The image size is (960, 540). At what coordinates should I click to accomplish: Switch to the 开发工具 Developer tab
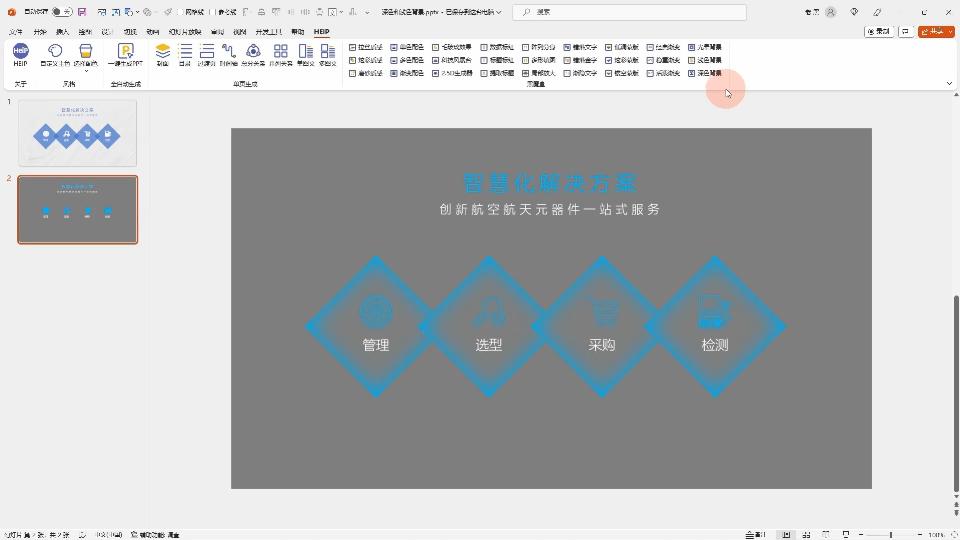pos(269,32)
